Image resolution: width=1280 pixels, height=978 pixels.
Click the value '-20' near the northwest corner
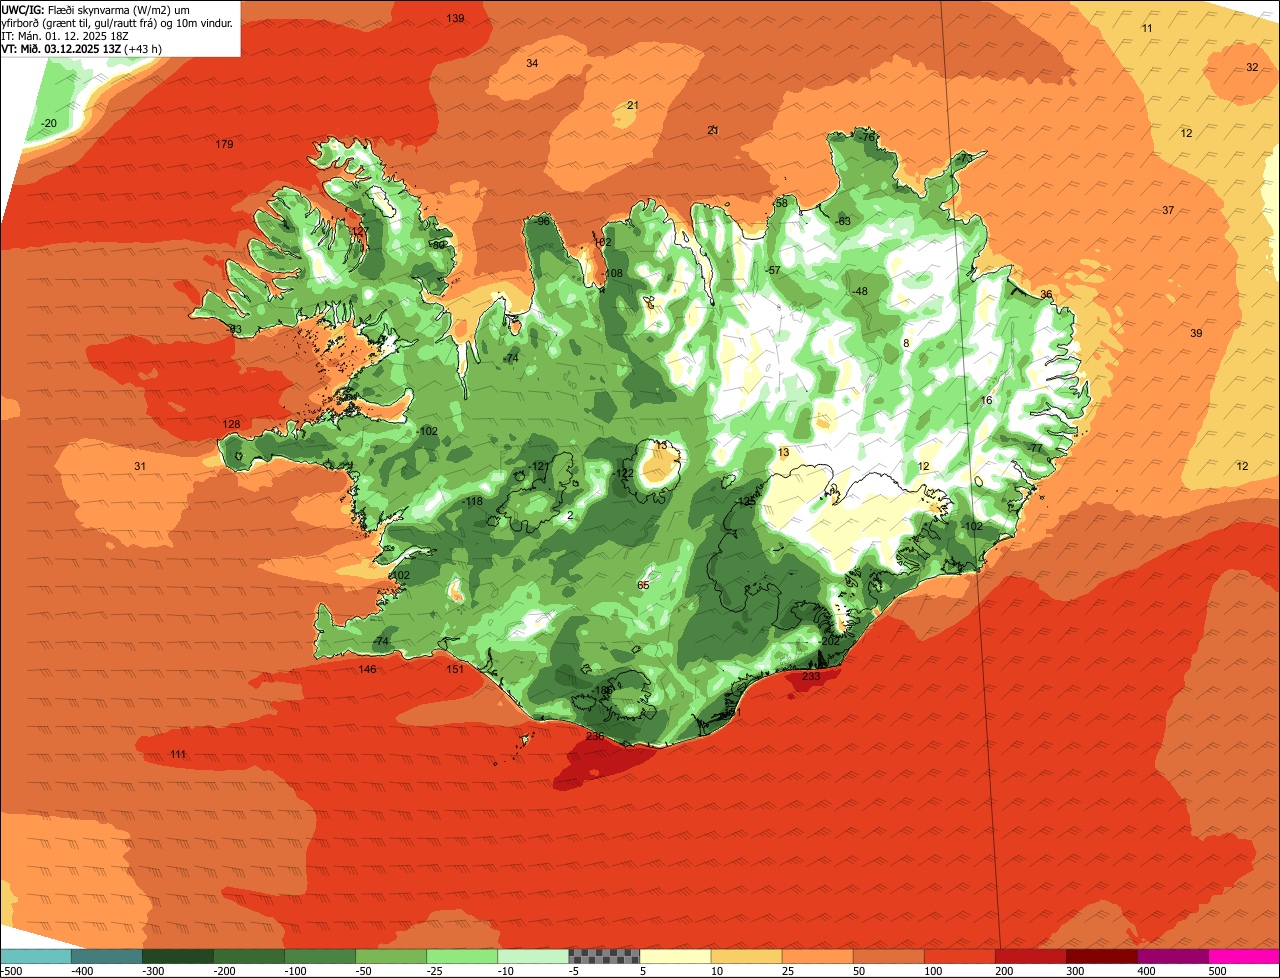[x=48, y=124]
